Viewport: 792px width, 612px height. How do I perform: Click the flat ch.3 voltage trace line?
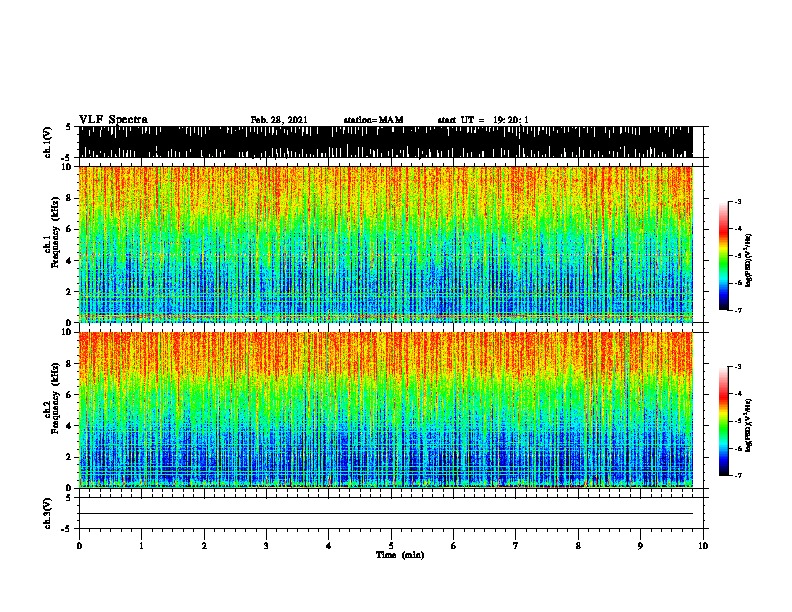pos(386,514)
